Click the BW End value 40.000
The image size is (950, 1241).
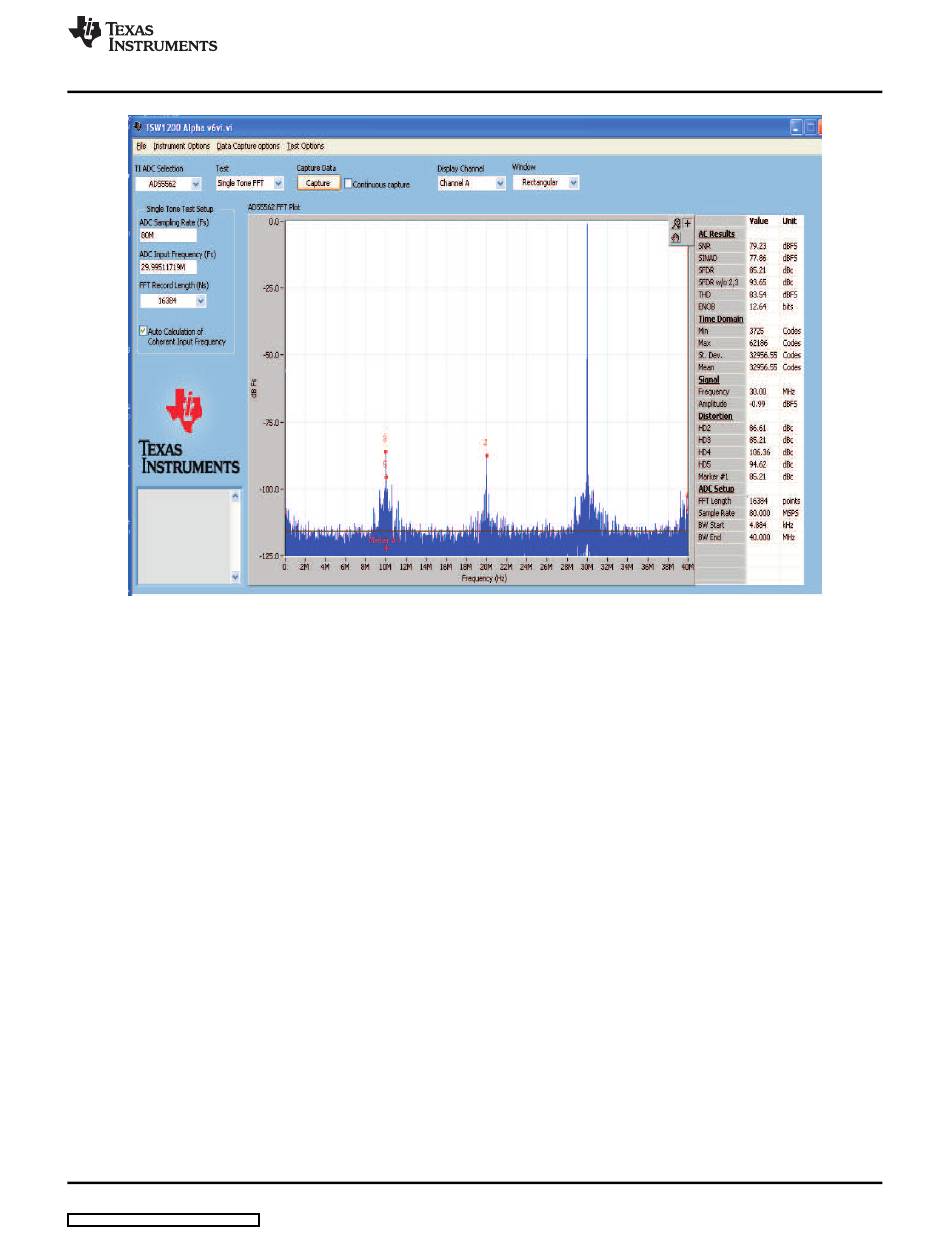760,538
